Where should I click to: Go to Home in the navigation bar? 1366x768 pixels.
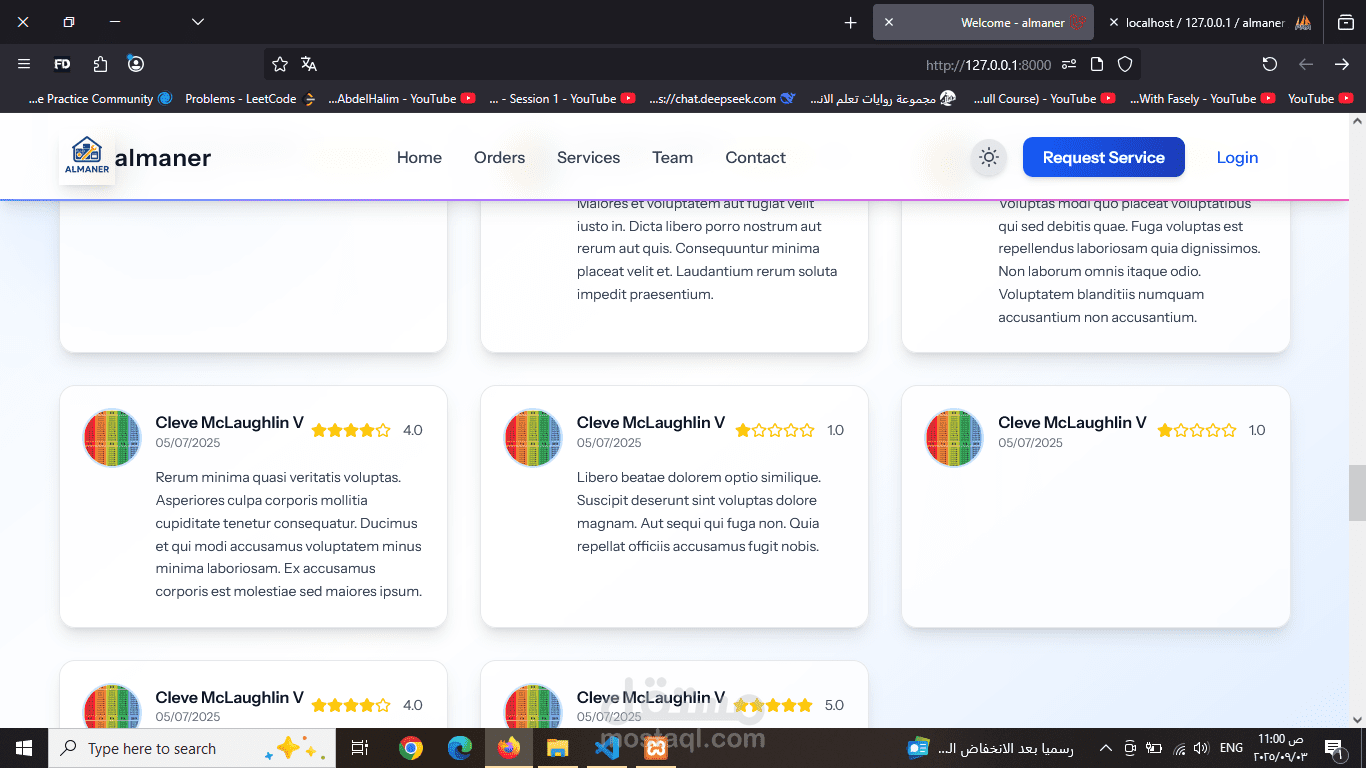(x=419, y=158)
